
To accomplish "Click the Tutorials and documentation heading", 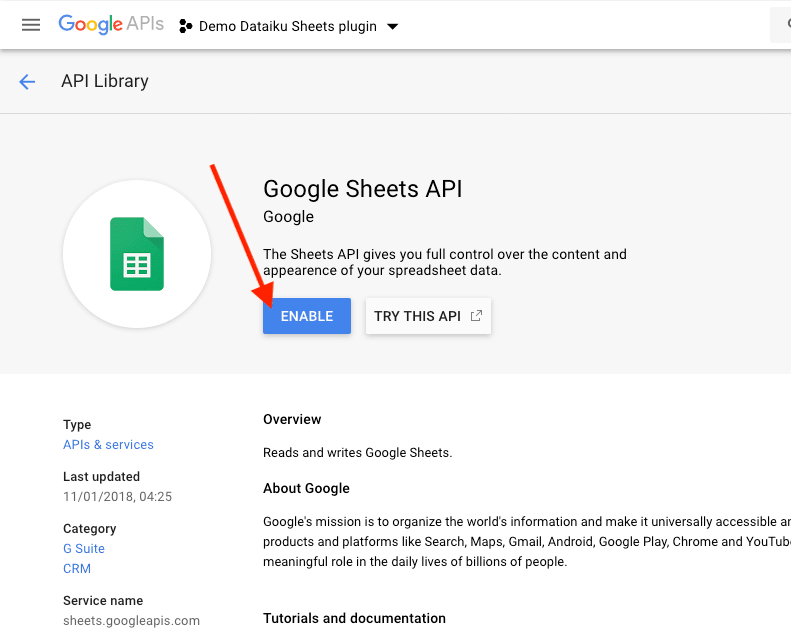I will coord(354,618).
